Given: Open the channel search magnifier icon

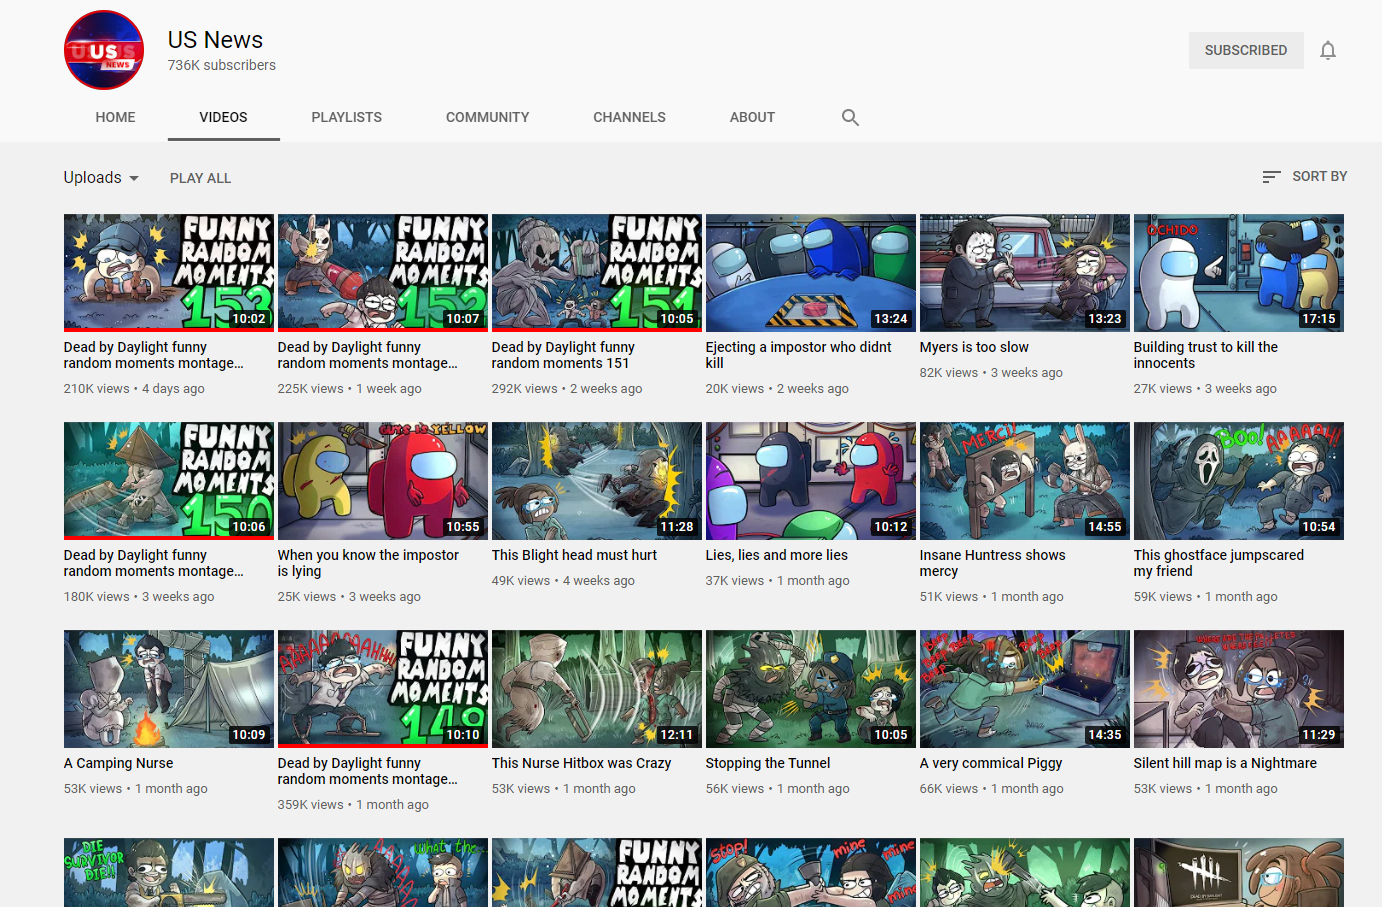Looking at the screenshot, I should (x=850, y=117).
